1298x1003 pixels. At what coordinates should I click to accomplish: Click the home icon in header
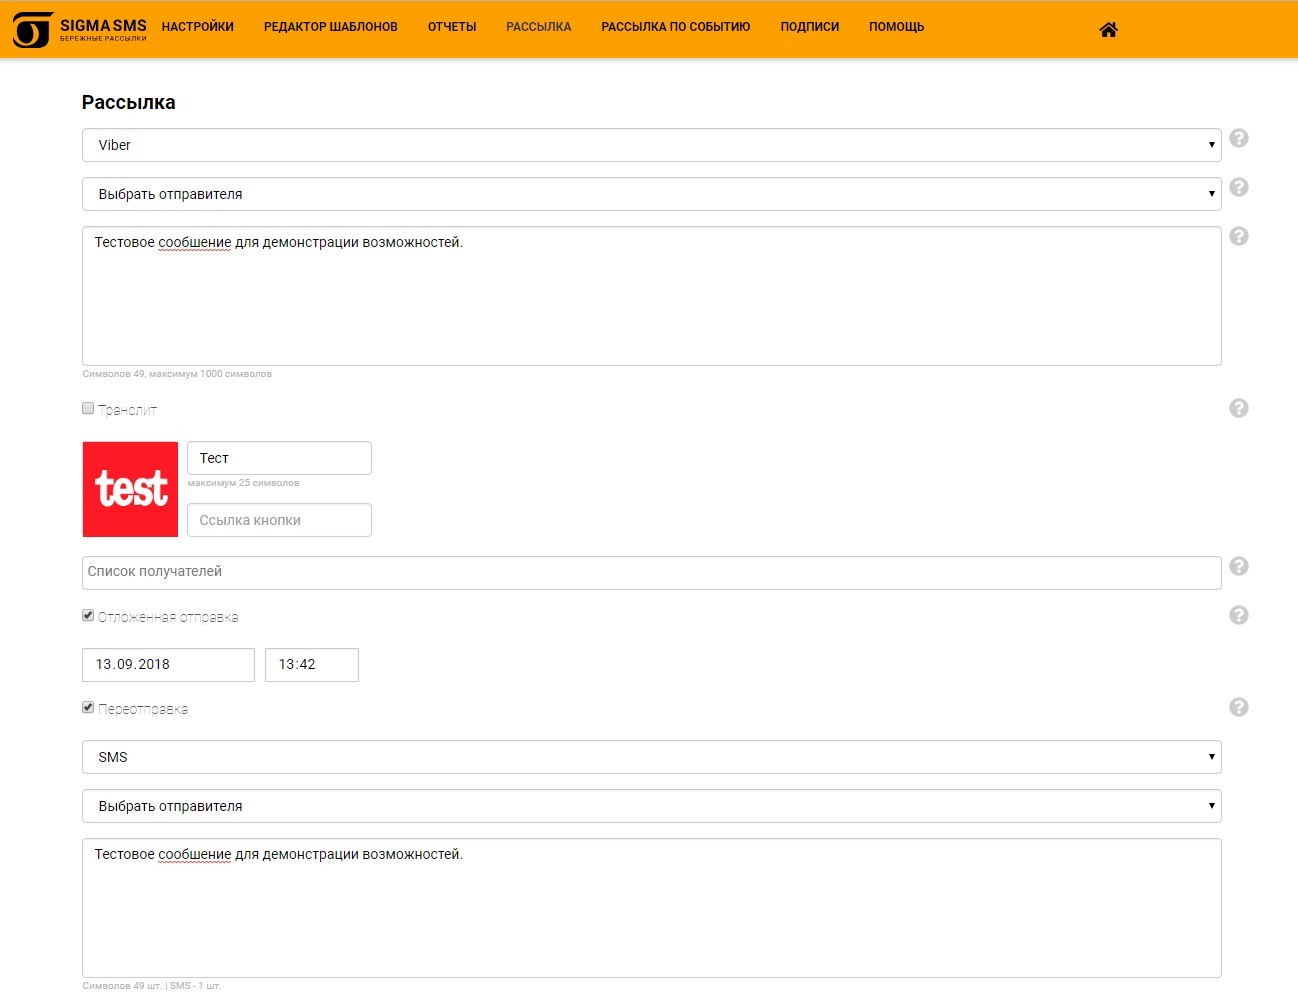click(x=1108, y=30)
